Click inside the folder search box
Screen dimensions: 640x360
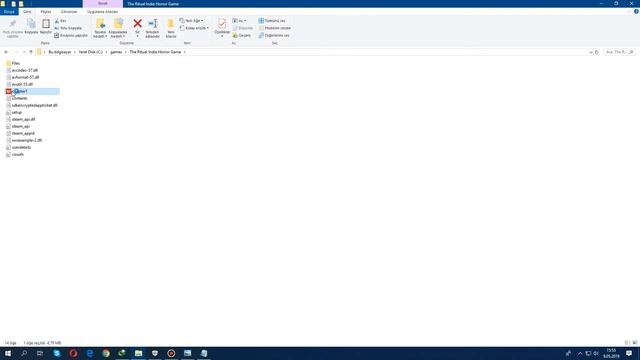pyautogui.click(x=619, y=52)
